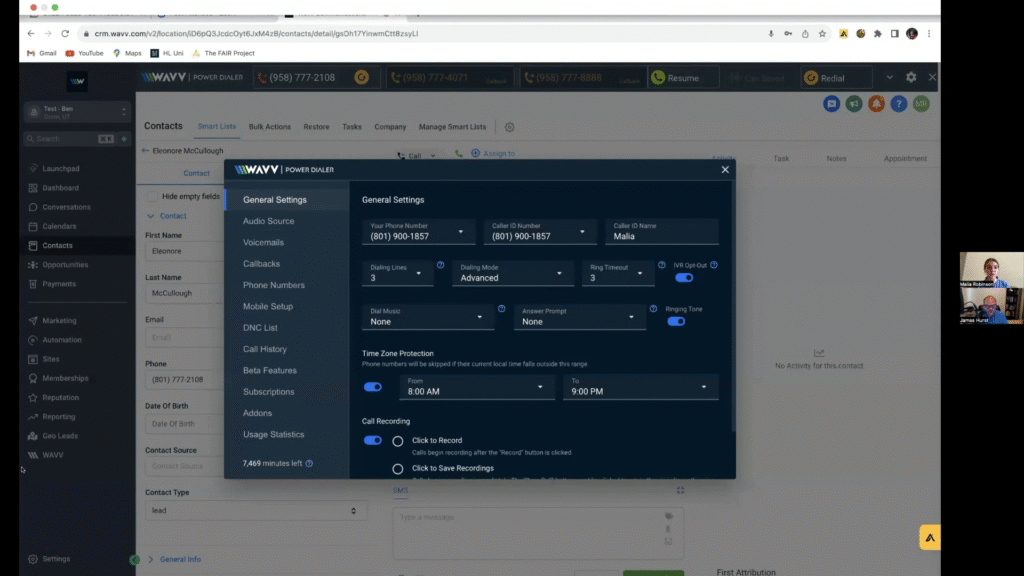The width and height of the screenshot is (1024, 576).
Task: Expand the Your Phone Number dropdown
Action: [417, 232]
